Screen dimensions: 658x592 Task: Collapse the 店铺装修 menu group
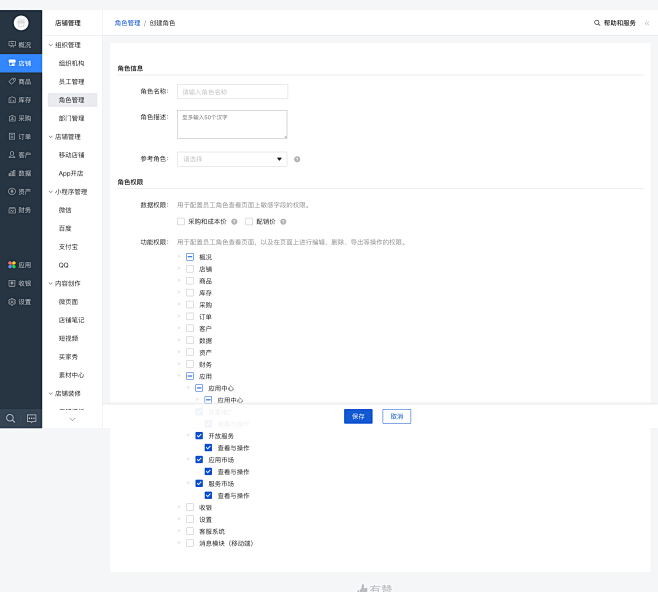(x=51, y=394)
